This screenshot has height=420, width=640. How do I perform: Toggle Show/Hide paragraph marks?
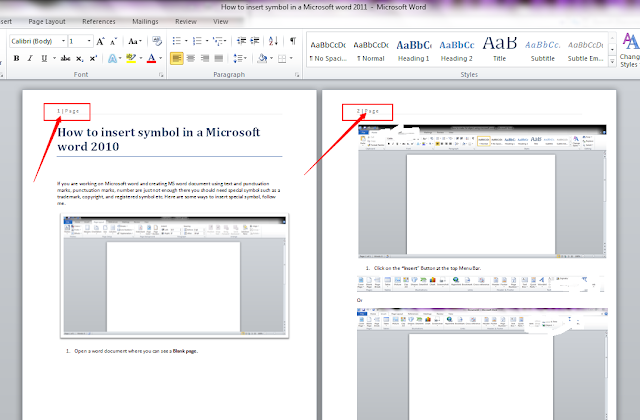[293, 41]
